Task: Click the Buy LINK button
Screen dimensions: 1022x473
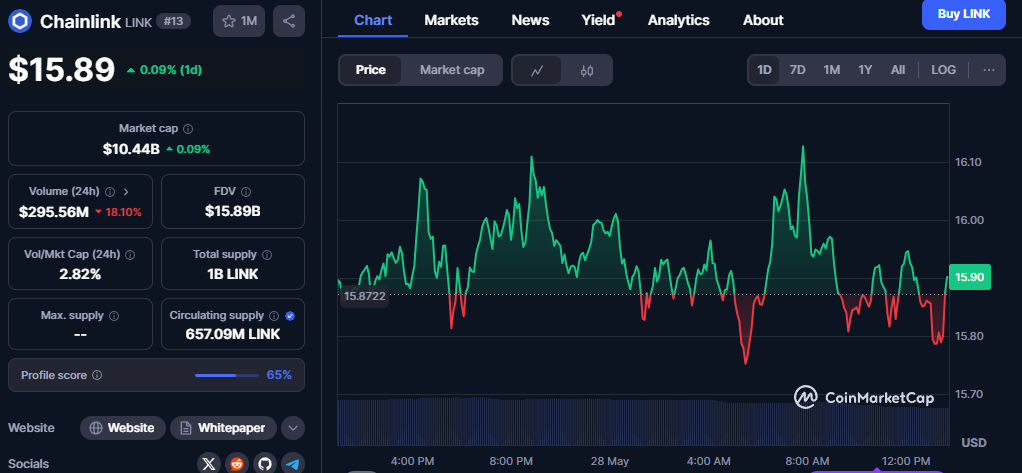Action: [x=963, y=14]
